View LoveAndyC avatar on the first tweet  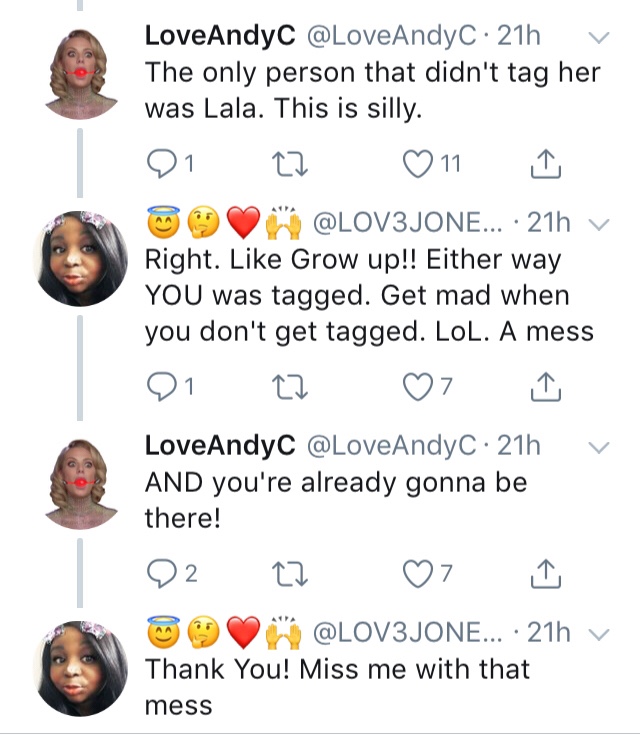point(84,78)
